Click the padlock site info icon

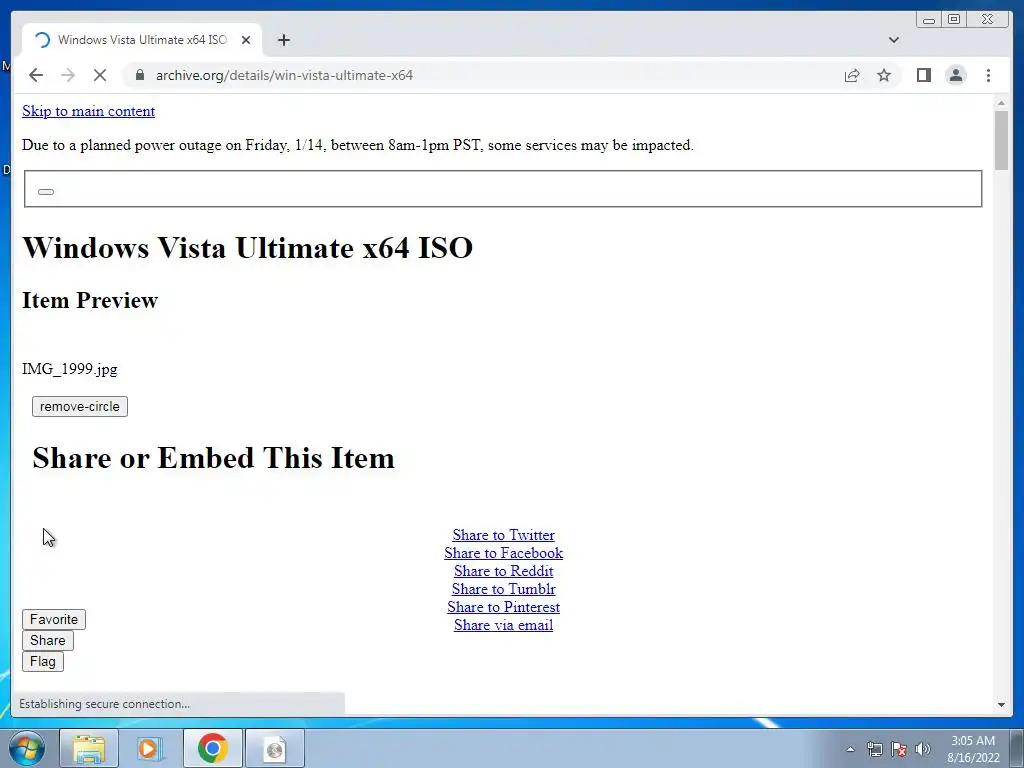[x=139, y=75]
